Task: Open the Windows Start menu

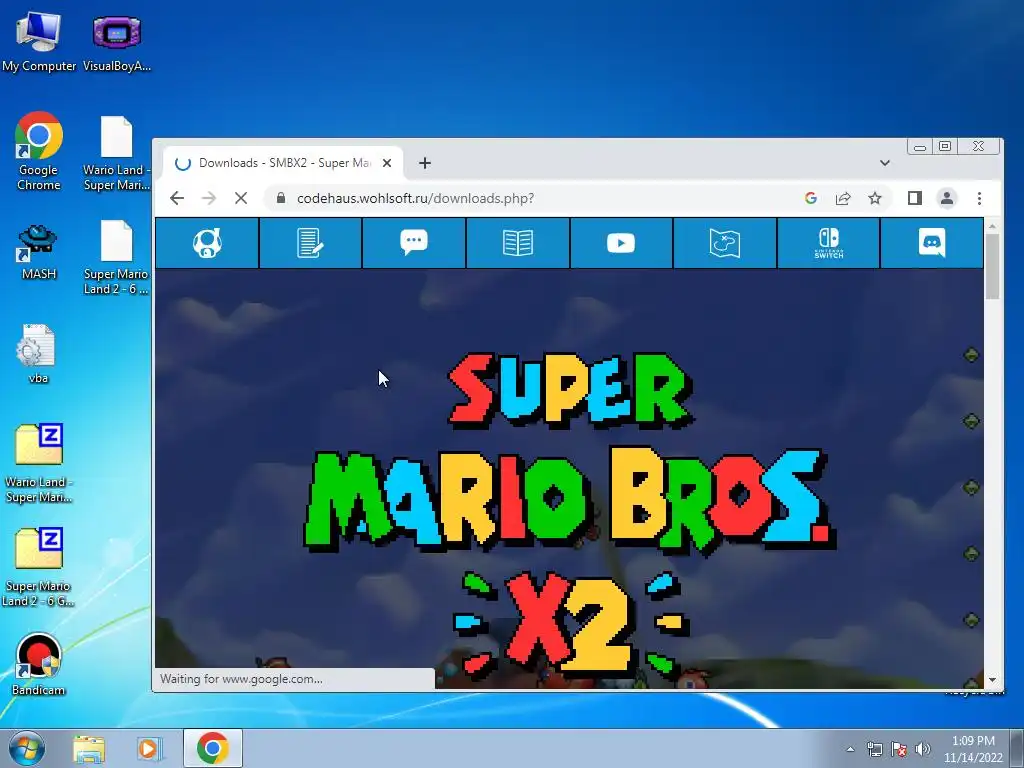Action: [x=26, y=748]
